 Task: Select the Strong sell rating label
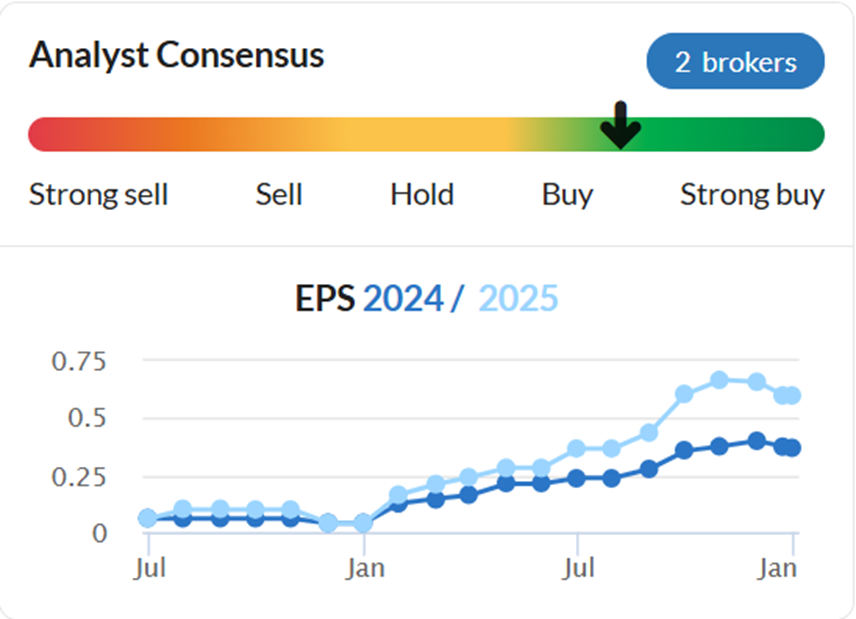coord(98,194)
